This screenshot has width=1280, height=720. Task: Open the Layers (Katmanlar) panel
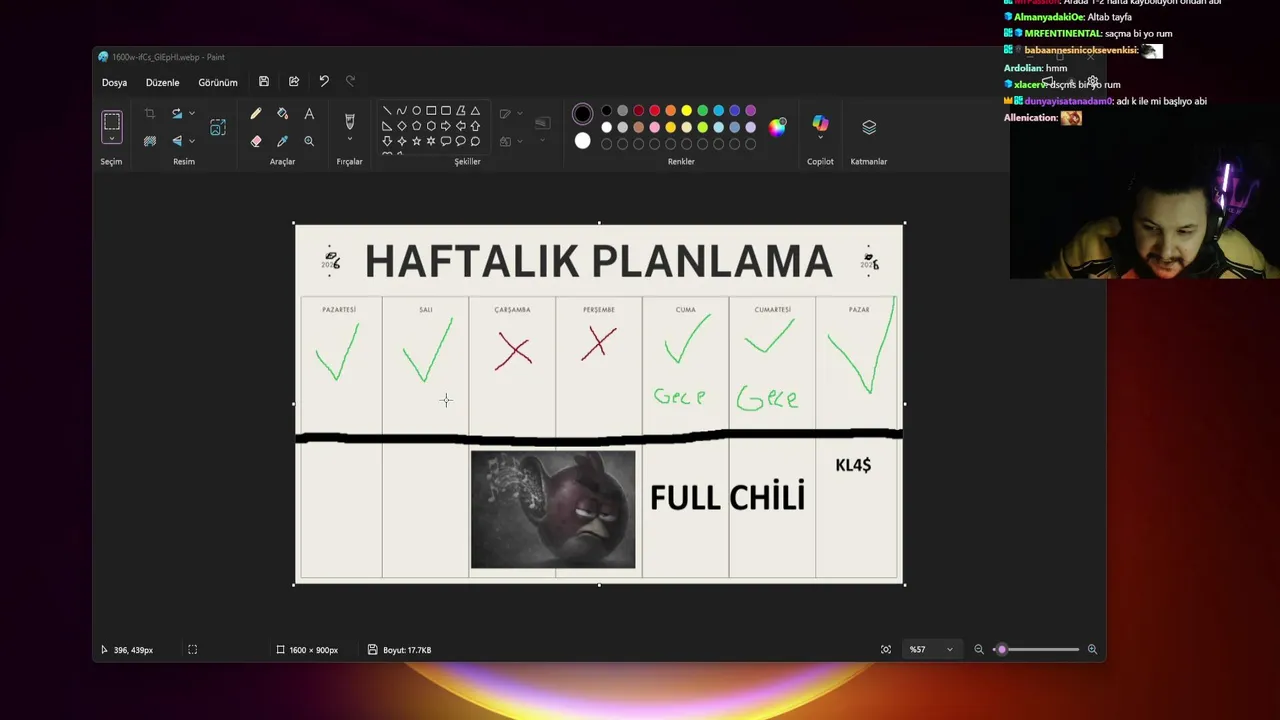[x=869, y=127]
